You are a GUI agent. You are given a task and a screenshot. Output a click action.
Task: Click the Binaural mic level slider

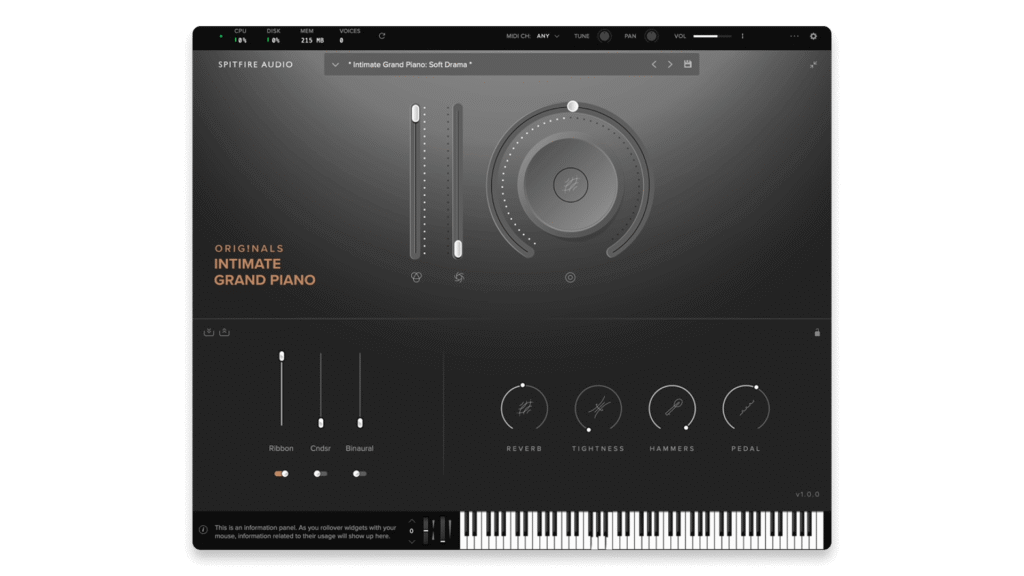(x=360, y=390)
